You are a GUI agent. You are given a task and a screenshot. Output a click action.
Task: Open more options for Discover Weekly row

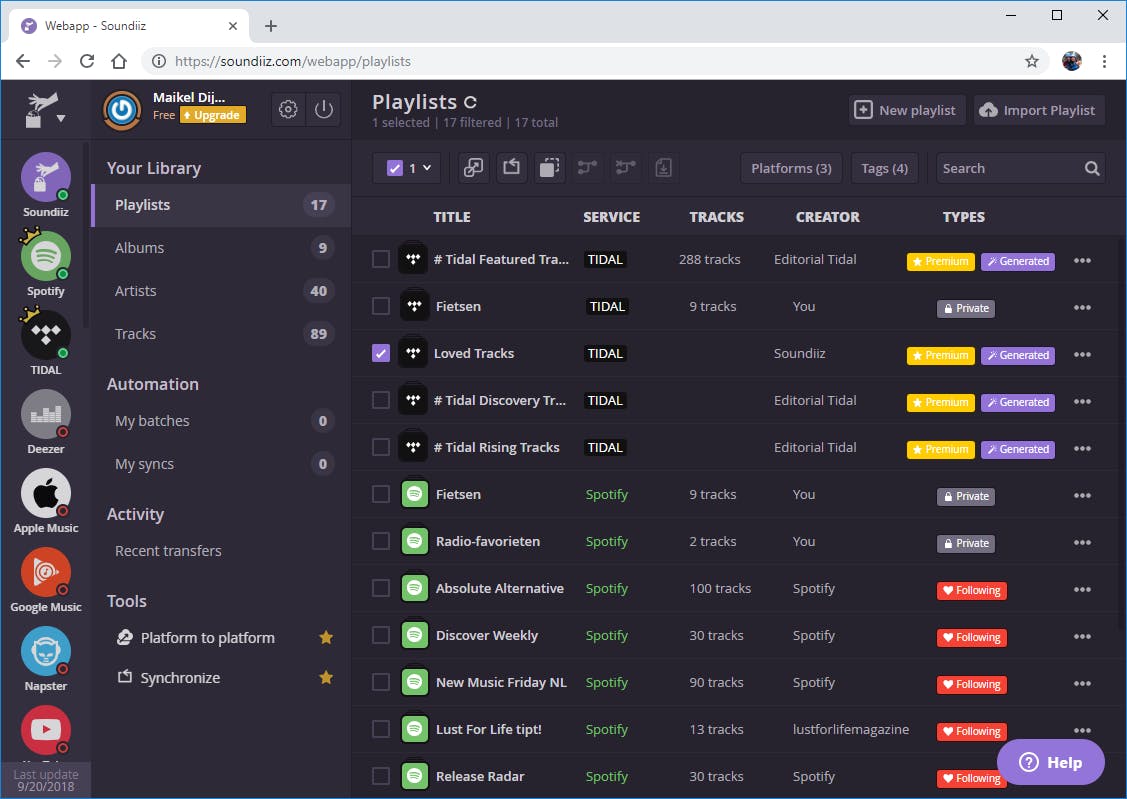(x=1082, y=637)
